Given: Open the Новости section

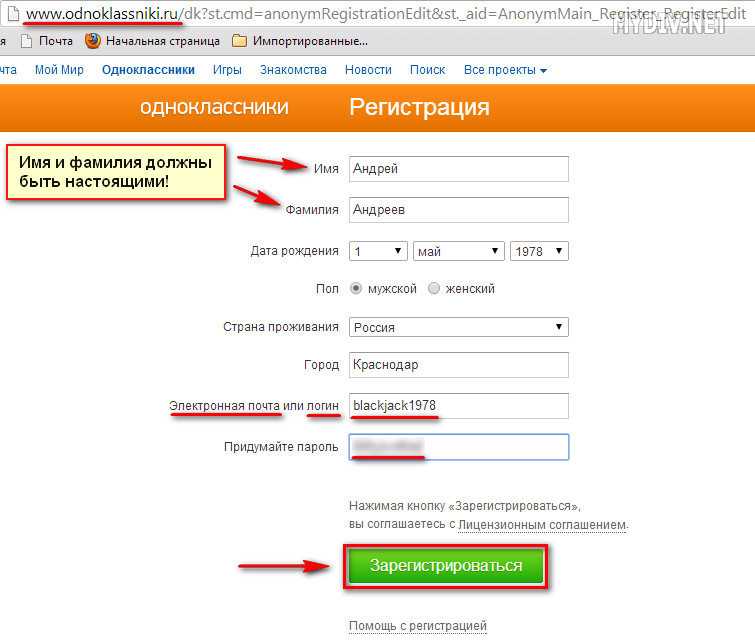Looking at the screenshot, I should click(368, 70).
